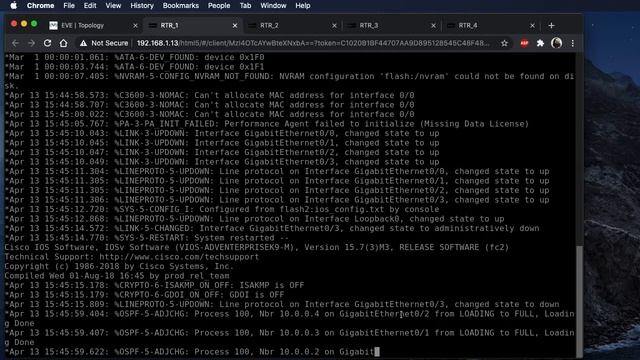Click the CRYPTO-6-GDOI_ON_OFF log line
Viewport: 640px width, 360px height.
(144, 295)
